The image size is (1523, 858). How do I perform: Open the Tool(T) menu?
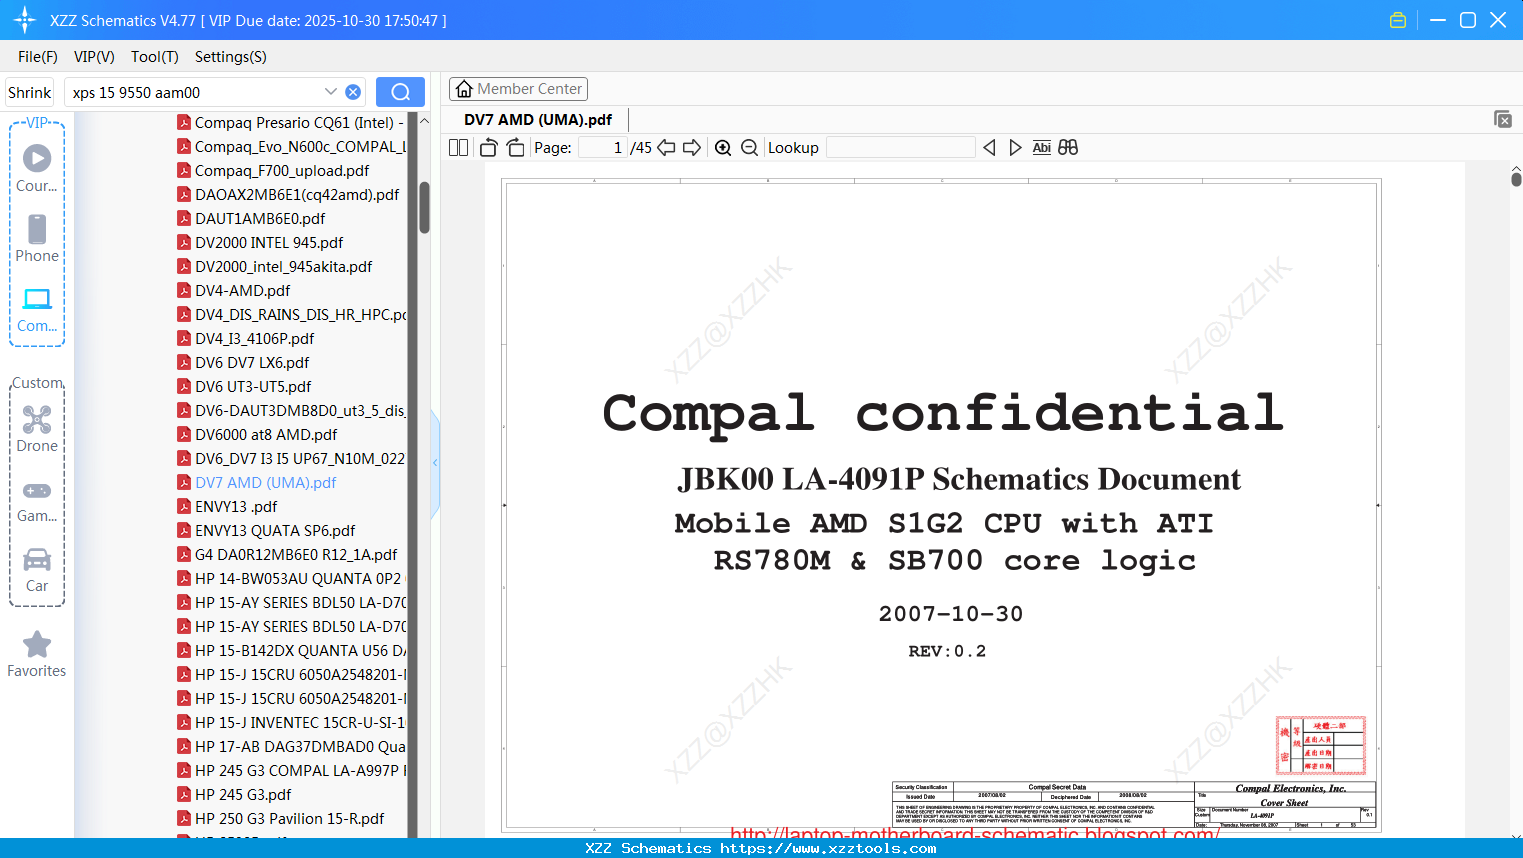click(x=155, y=57)
